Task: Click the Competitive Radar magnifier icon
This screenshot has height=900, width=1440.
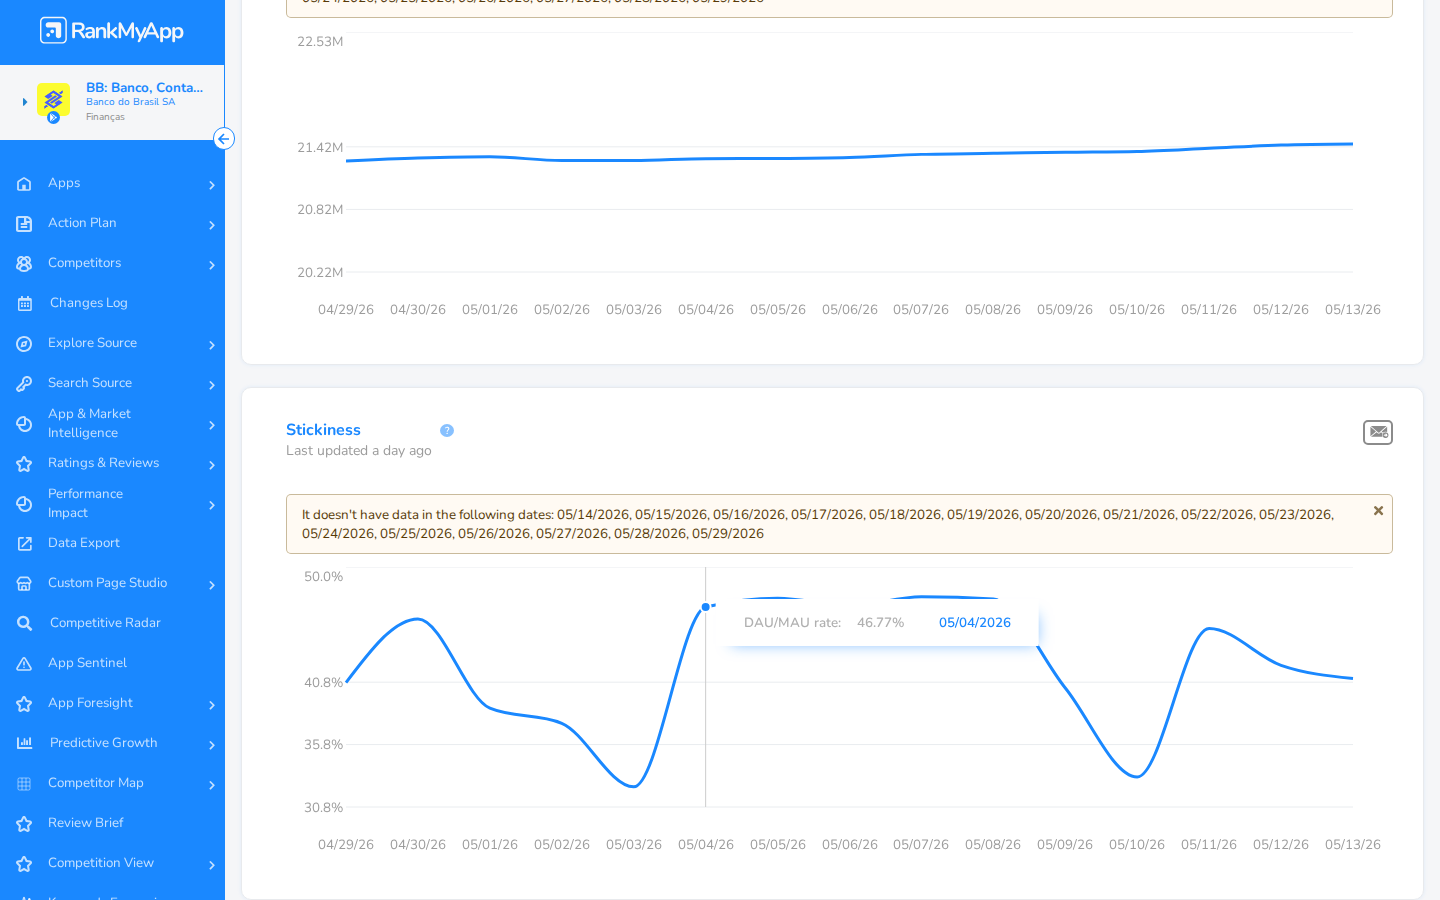Action: [24, 624]
